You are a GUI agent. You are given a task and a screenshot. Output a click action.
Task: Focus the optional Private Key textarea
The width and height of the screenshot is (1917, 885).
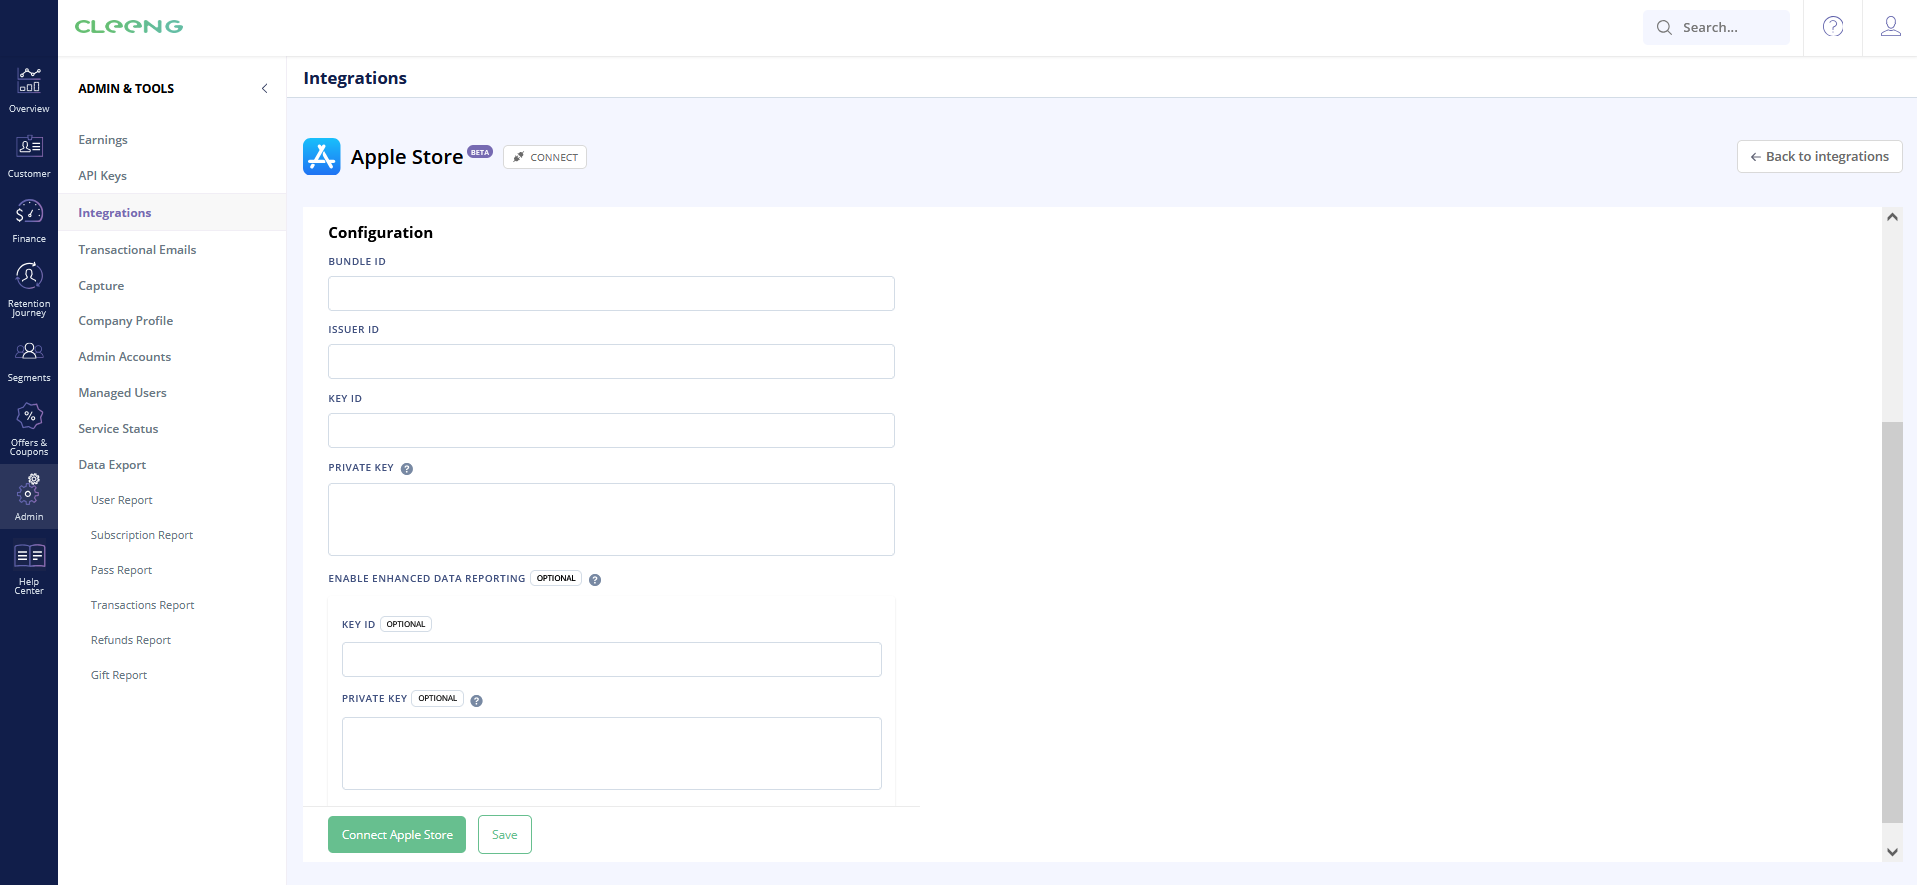(611, 754)
